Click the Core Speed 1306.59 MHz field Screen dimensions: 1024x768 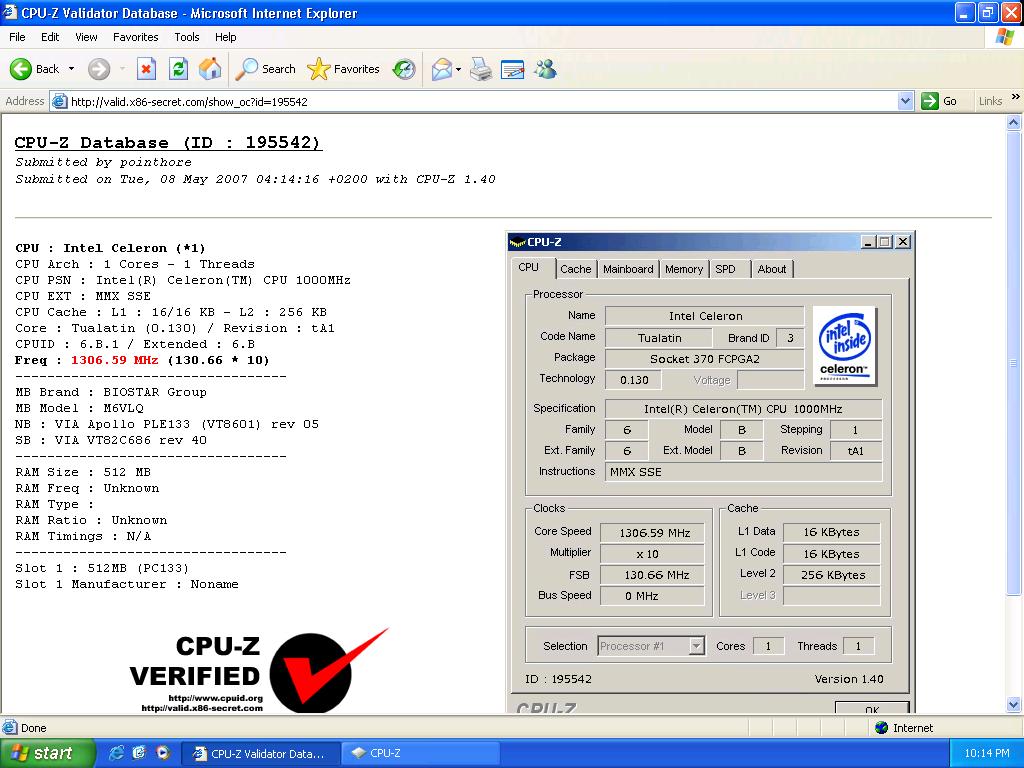pos(654,533)
